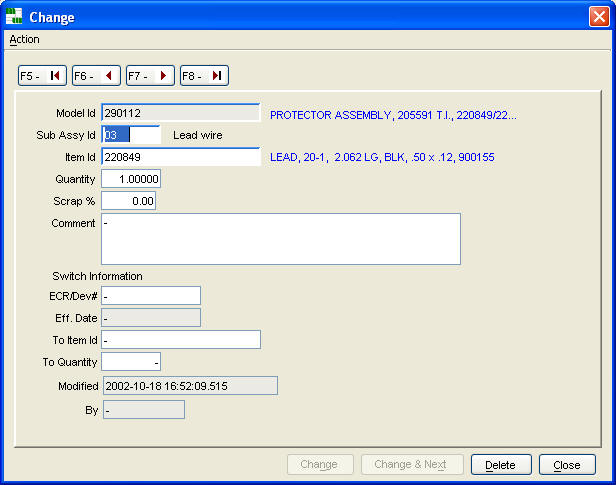Click the LEAD, 20-1 item description
Viewport: 616px width, 485px height.
382,157
